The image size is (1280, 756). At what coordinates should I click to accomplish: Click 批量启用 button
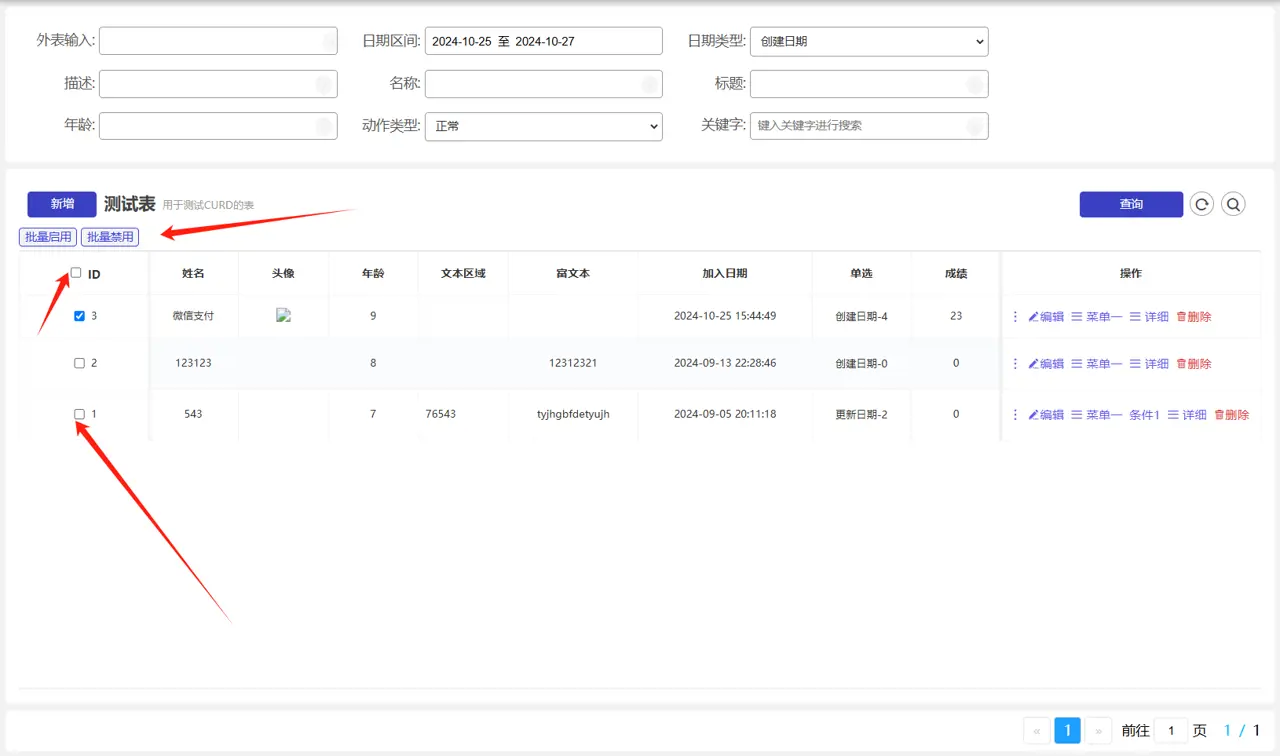click(48, 237)
